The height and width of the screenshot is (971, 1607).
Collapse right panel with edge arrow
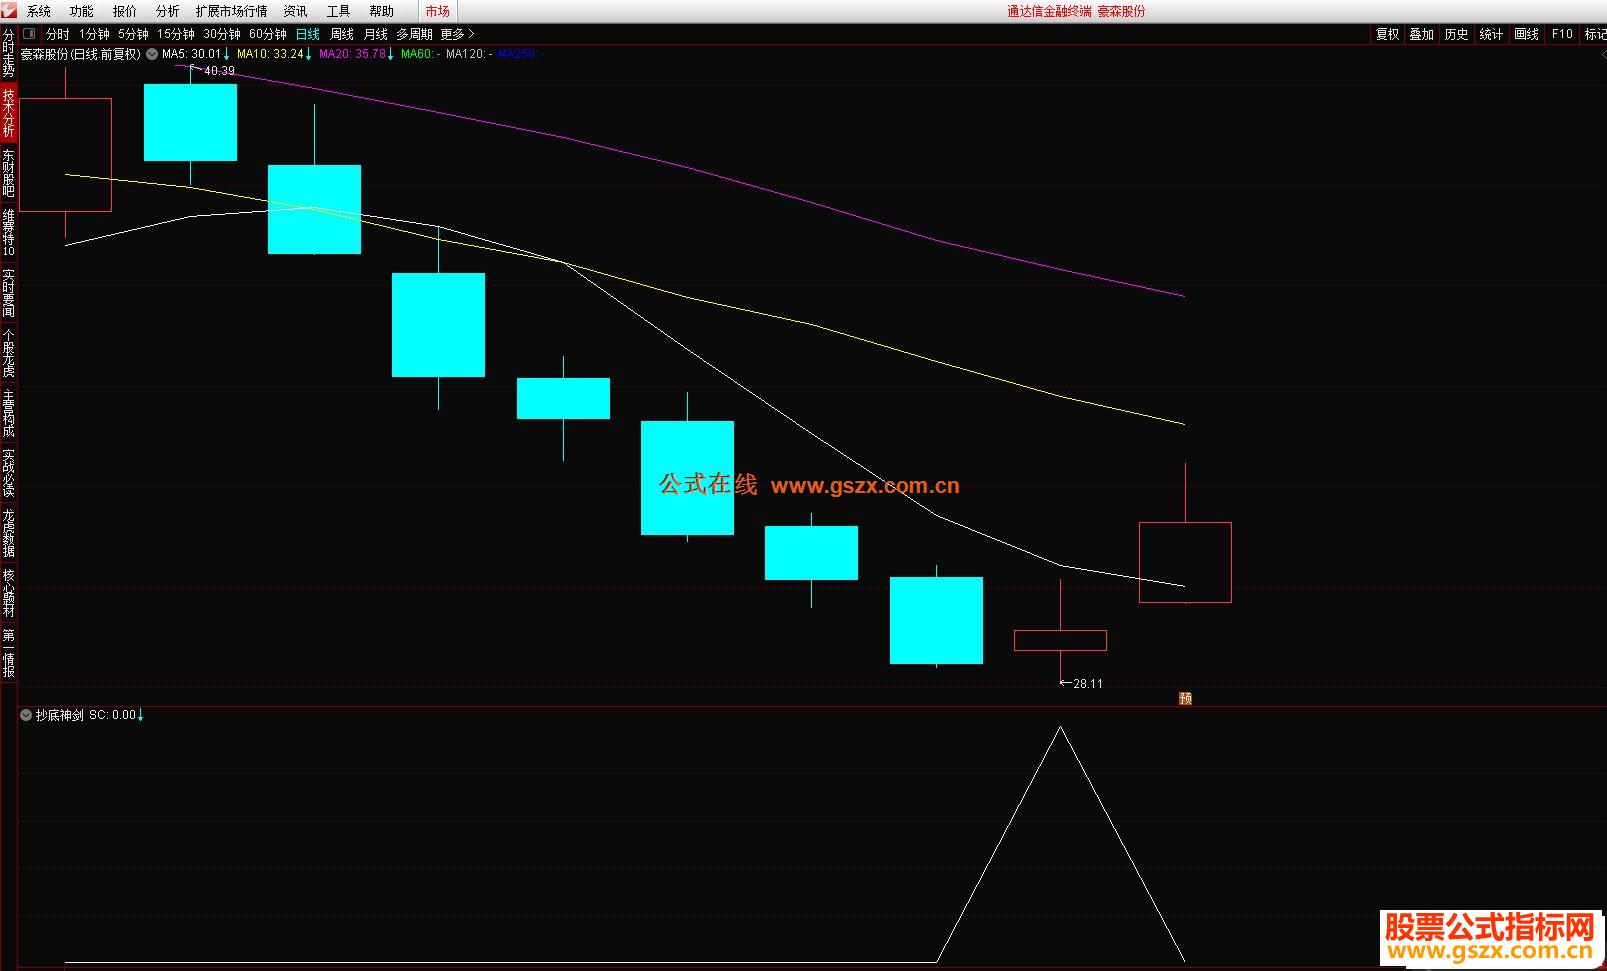[1602, 54]
